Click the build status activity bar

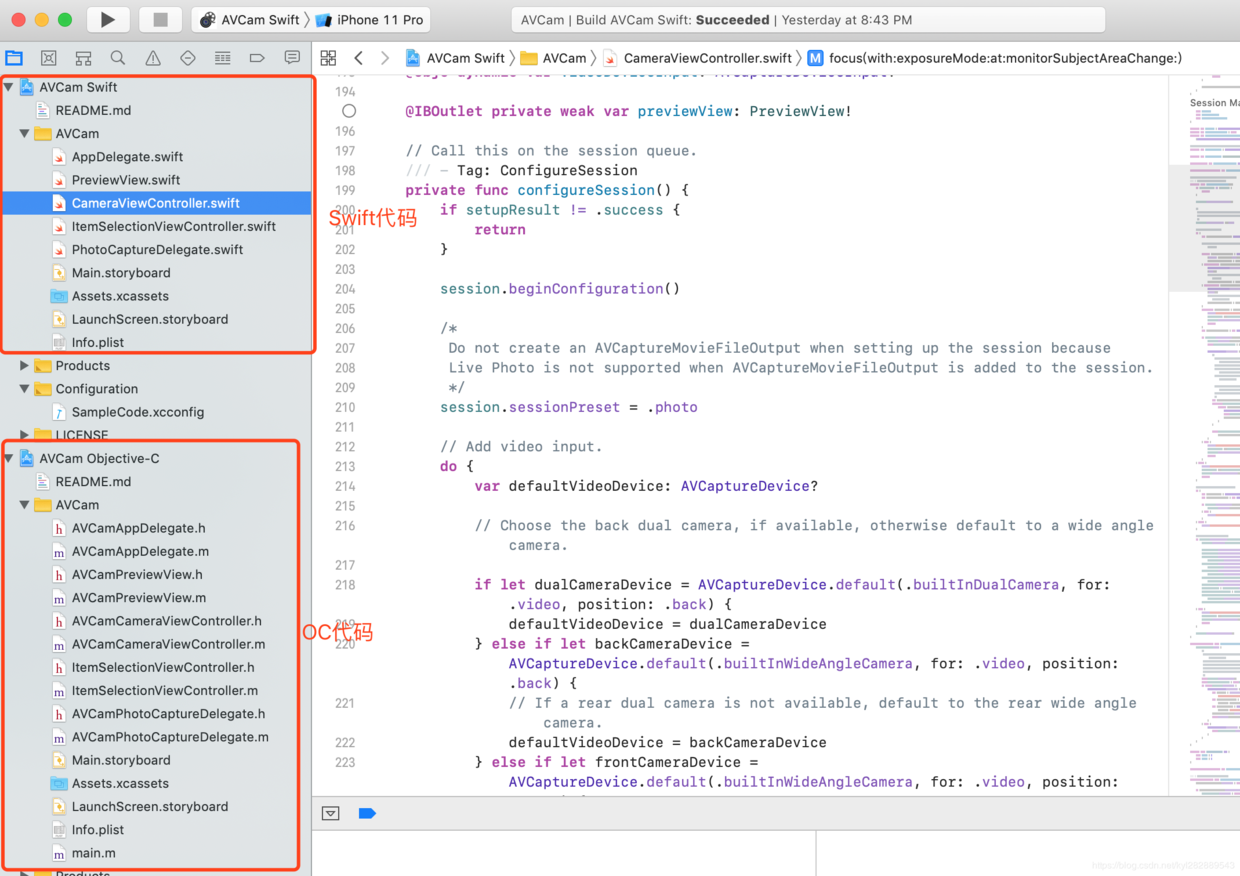pyautogui.click(x=808, y=19)
